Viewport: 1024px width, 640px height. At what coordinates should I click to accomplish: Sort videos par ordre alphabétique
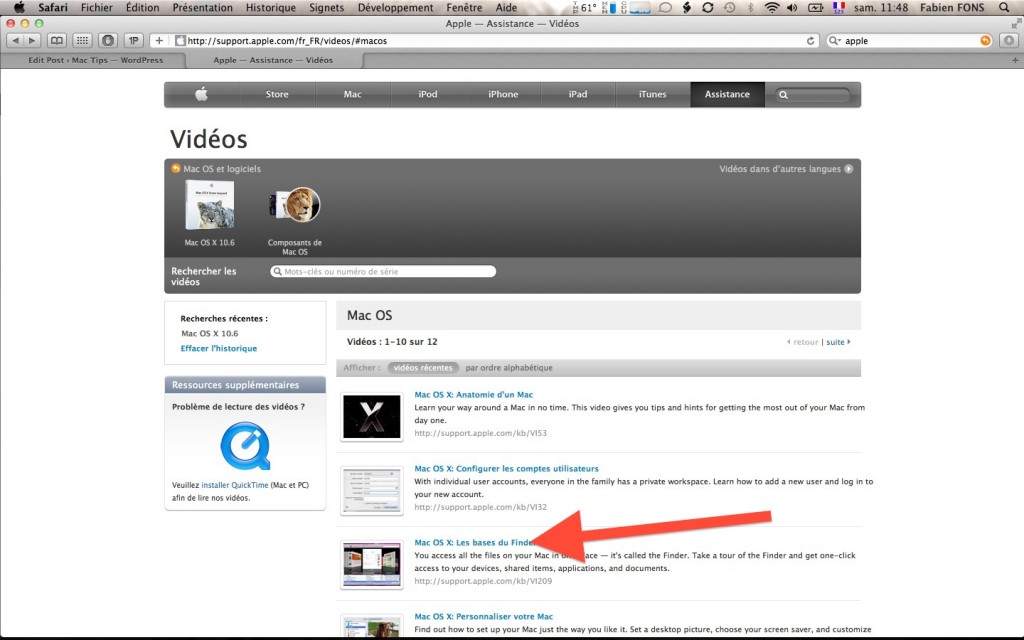(509, 368)
